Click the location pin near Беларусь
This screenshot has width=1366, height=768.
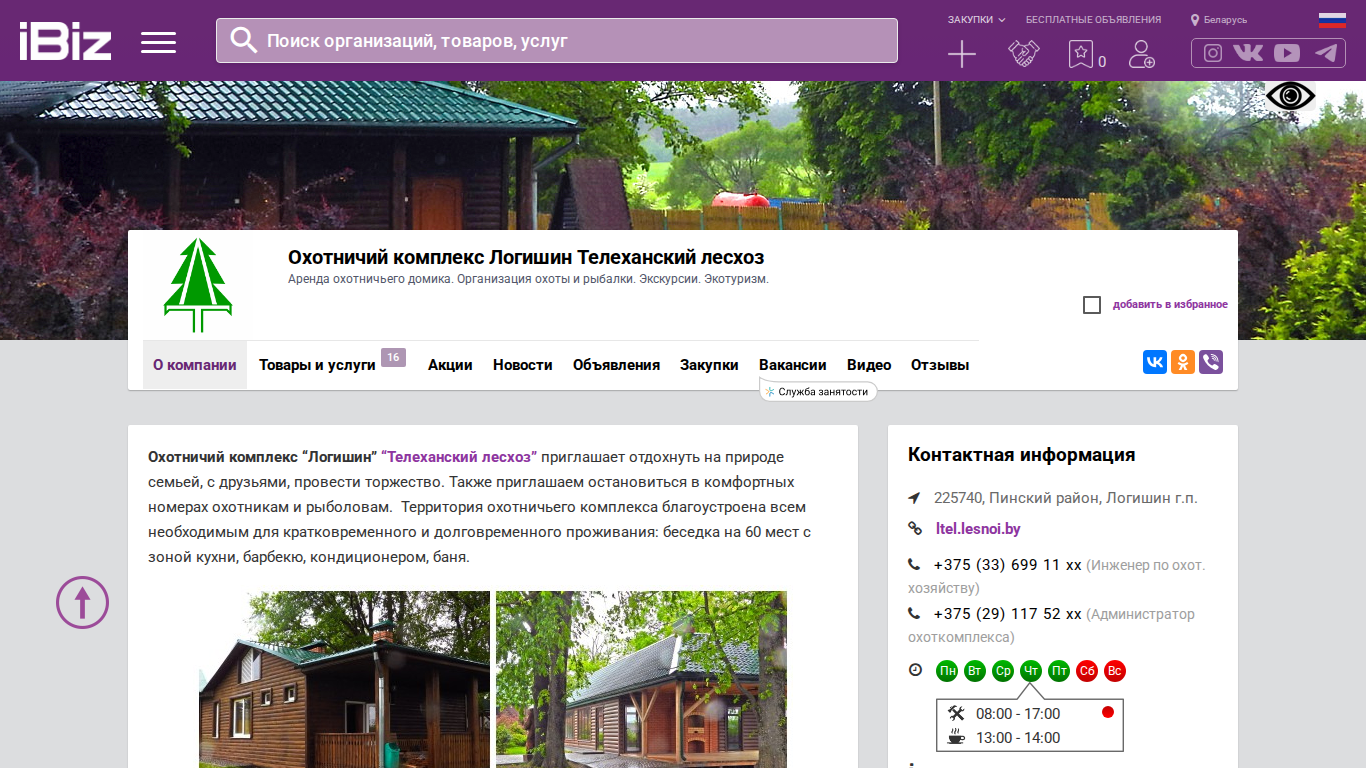tap(1195, 20)
